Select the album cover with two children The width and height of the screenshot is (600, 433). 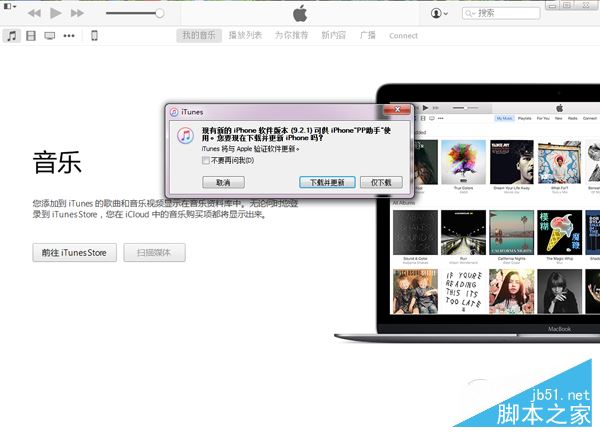click(x=415, y=291)
